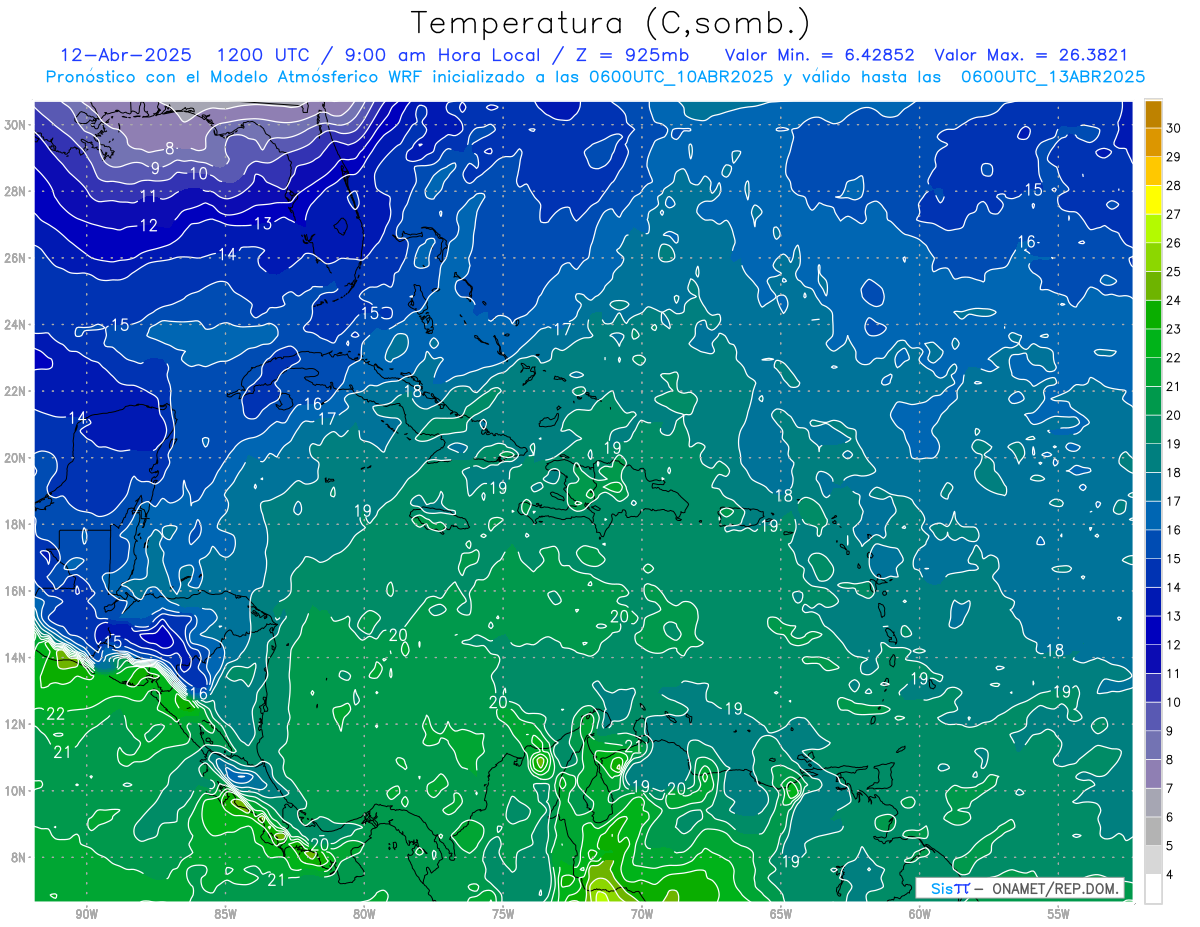Viewport: 1200px width, 927px height.
Task: Click the 22N latitude axis label
Action: (17, 391)
